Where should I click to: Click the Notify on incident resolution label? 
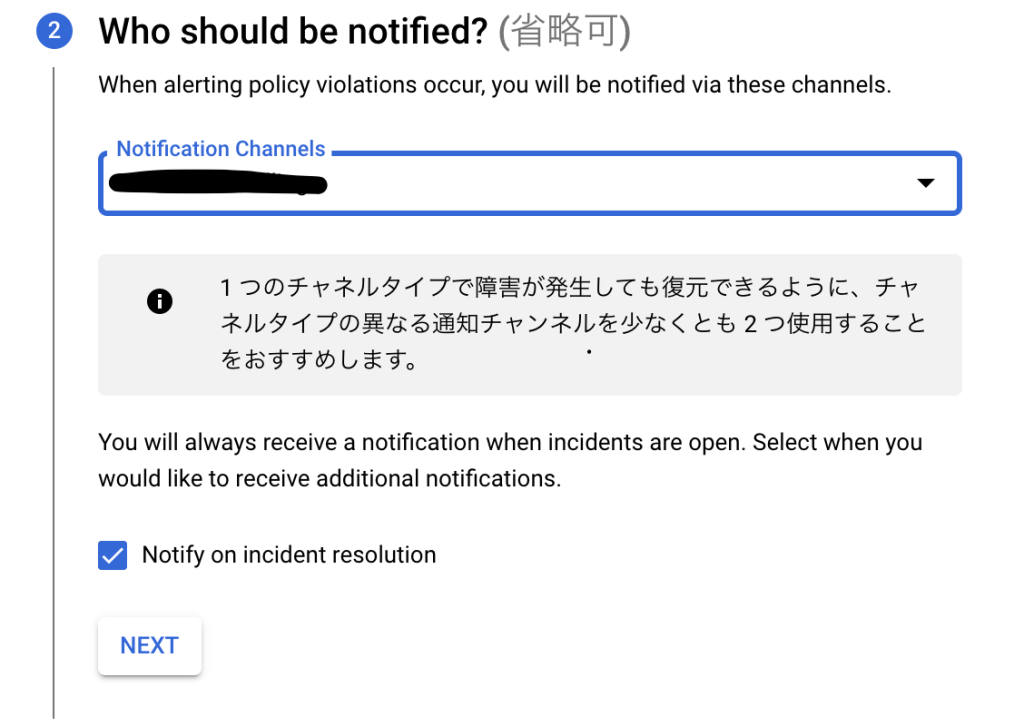[x=289, y=555]
